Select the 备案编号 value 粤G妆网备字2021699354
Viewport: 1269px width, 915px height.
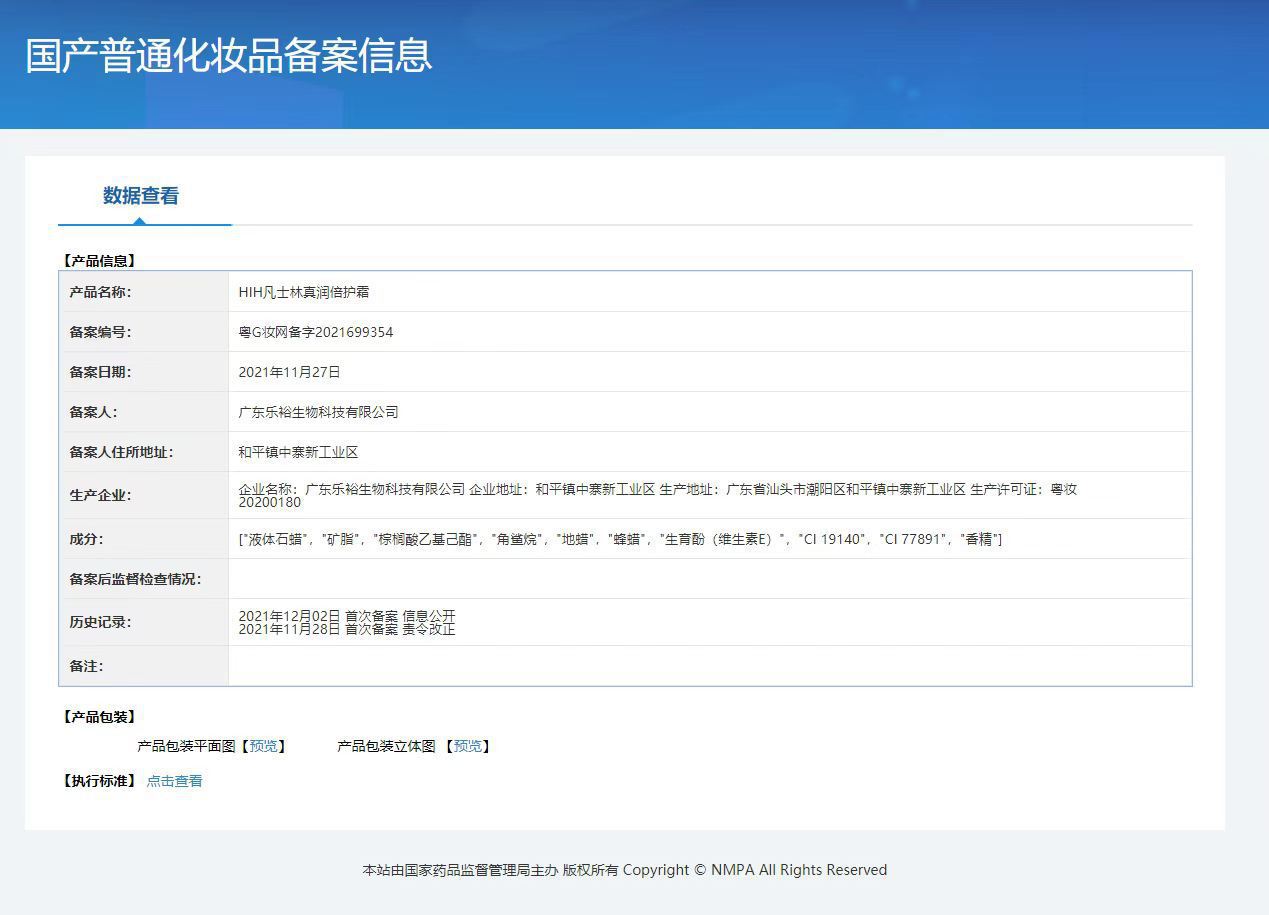[x=316, y=332]
